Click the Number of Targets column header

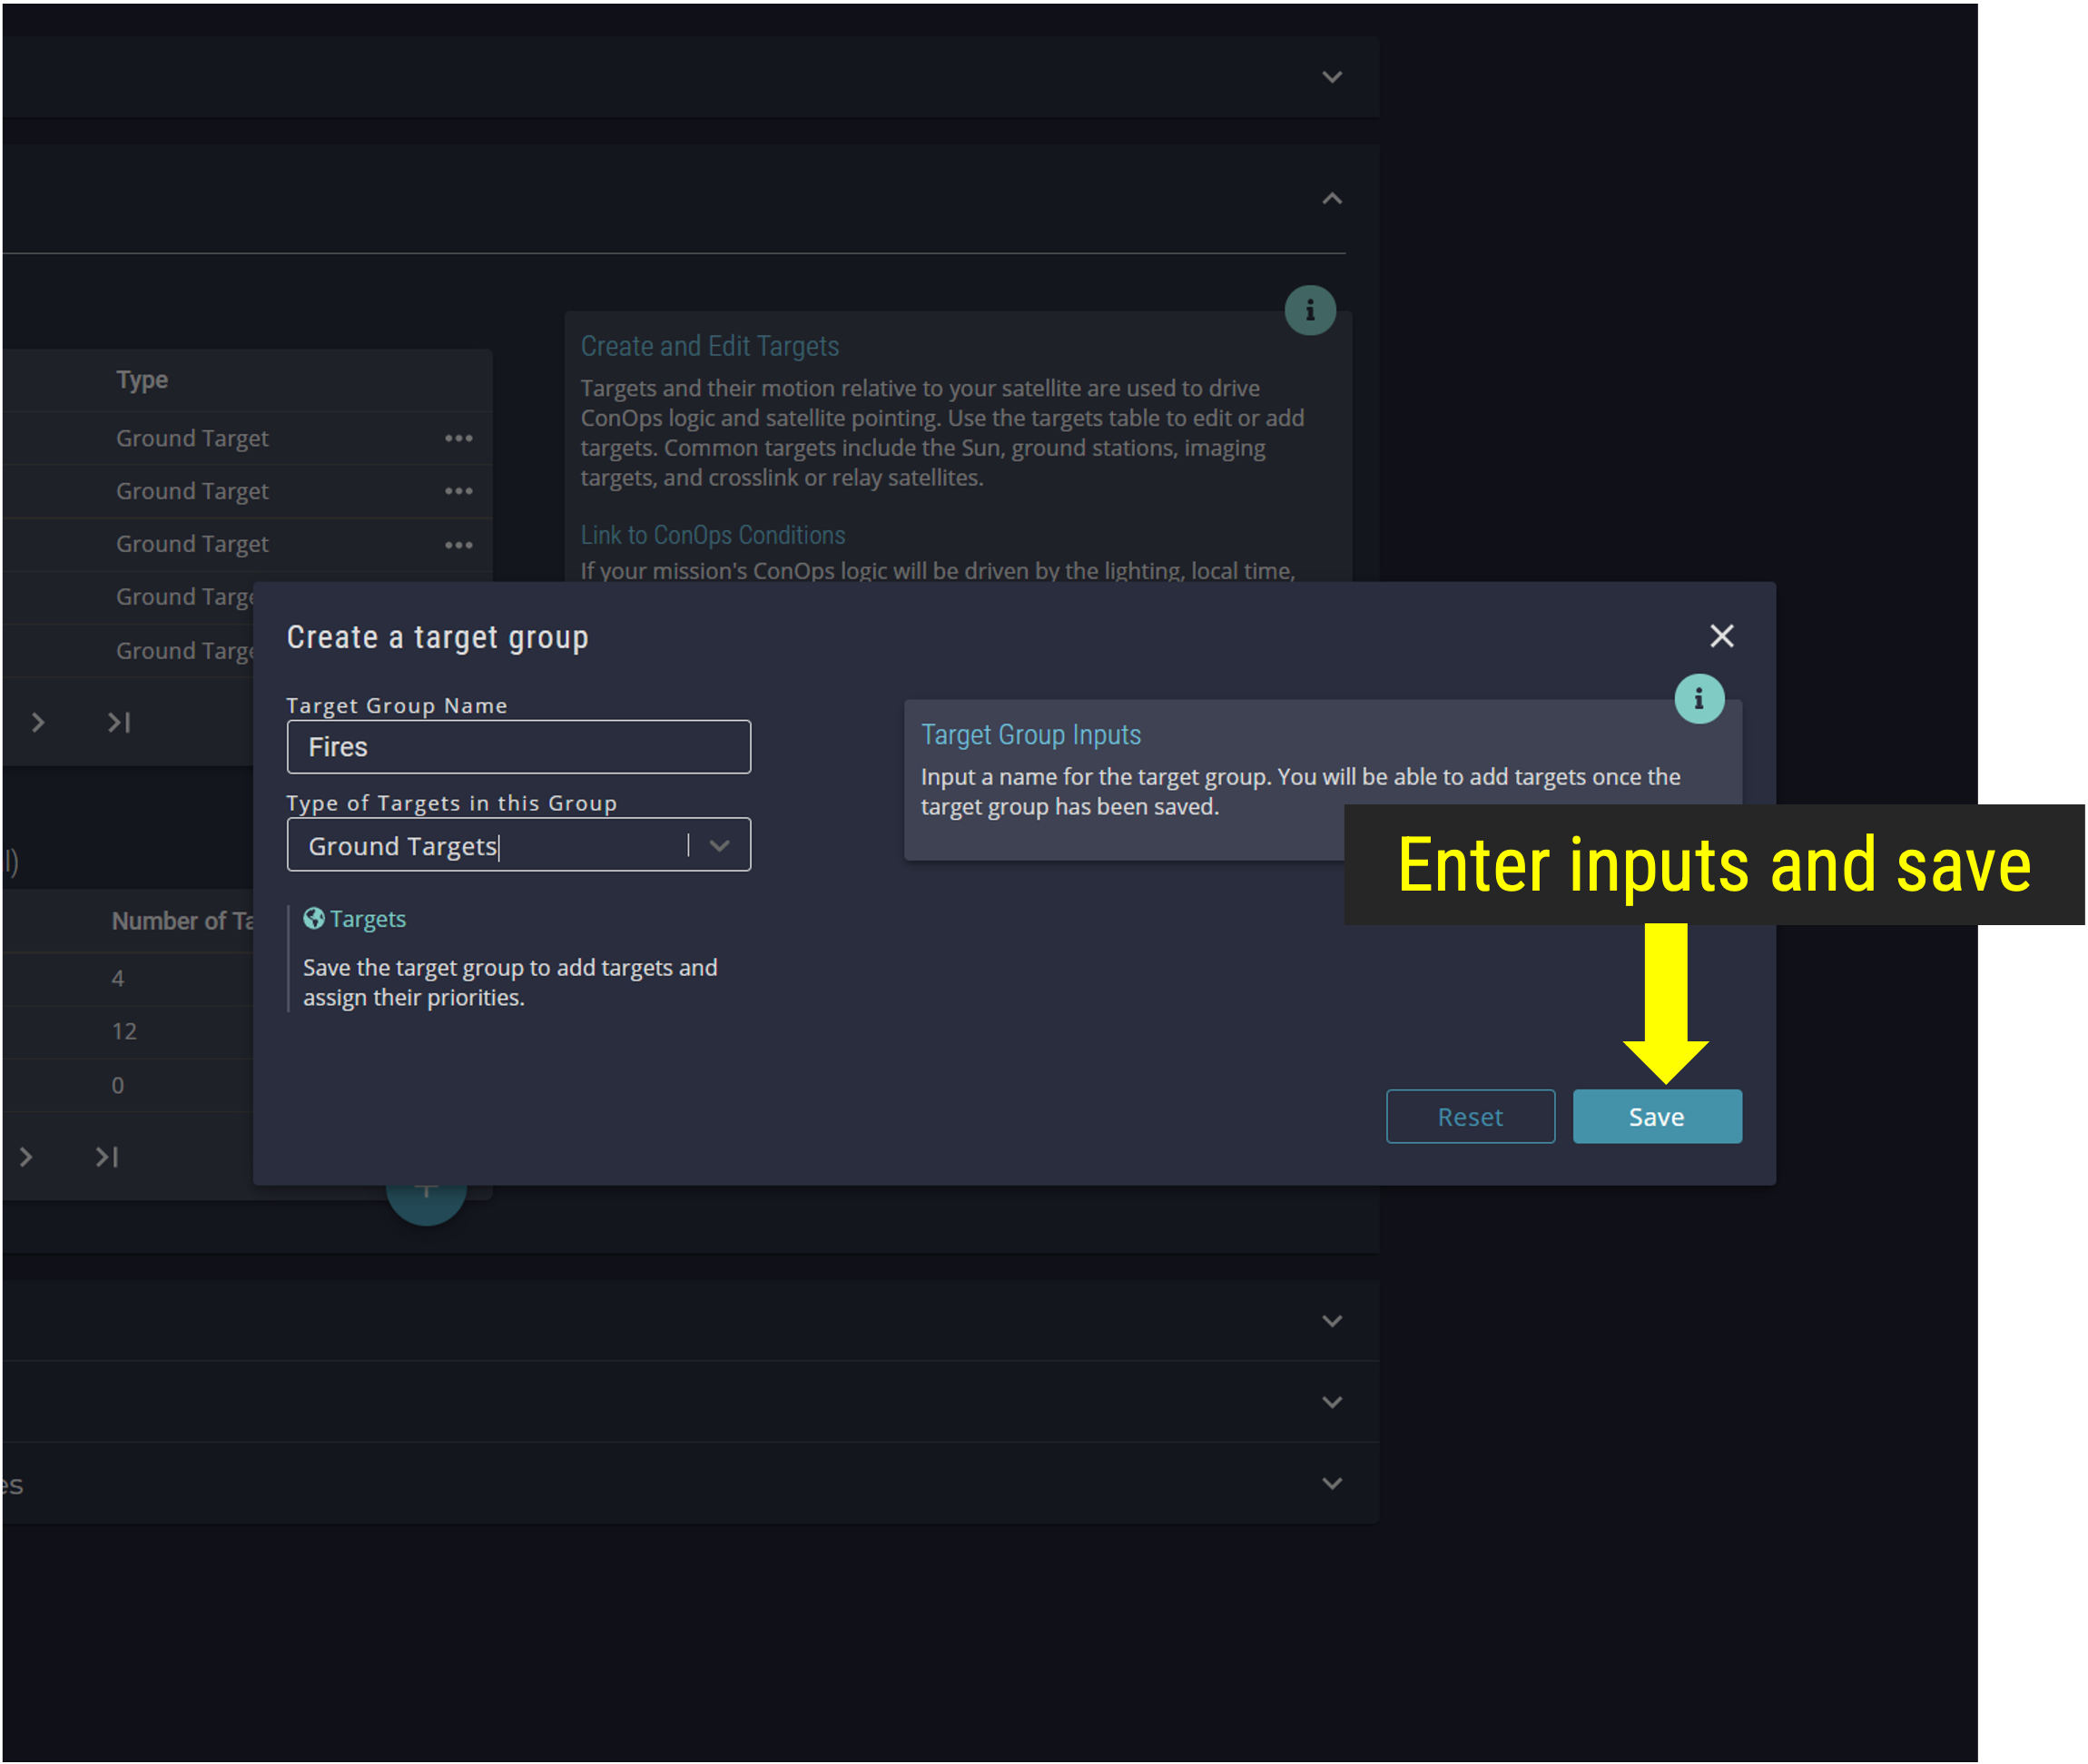[x=183, y=921]
